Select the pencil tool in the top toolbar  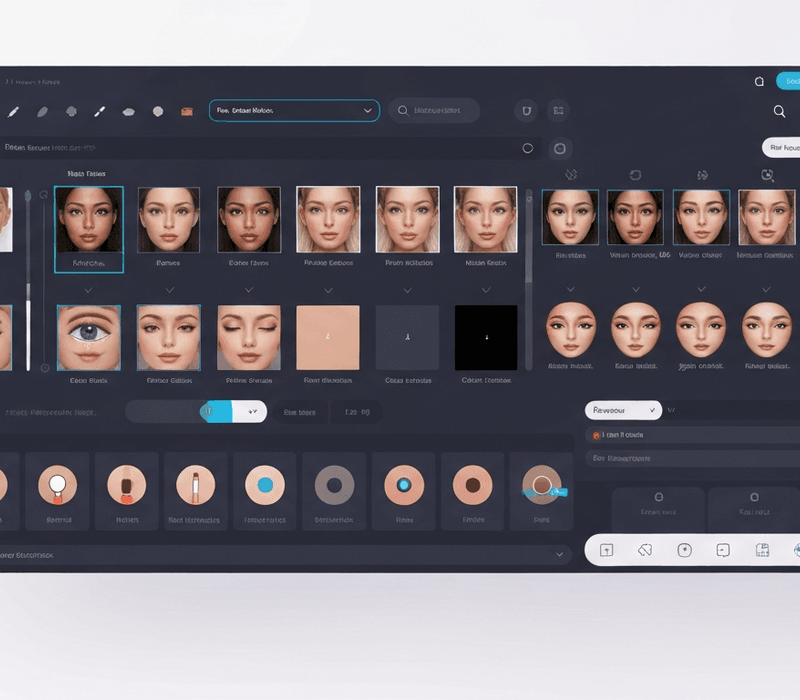(x=13, y=111)
